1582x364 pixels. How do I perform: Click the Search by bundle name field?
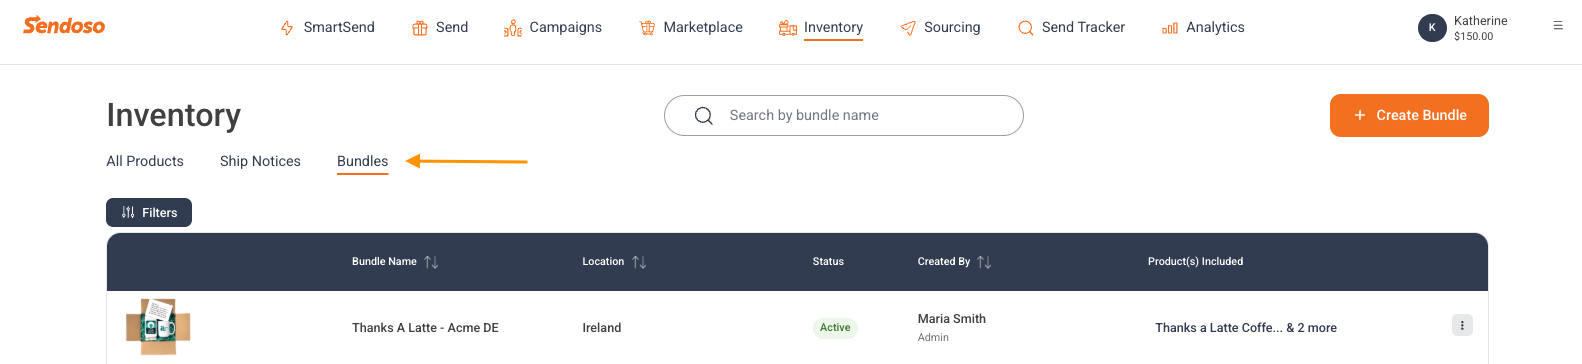[844, 116]
